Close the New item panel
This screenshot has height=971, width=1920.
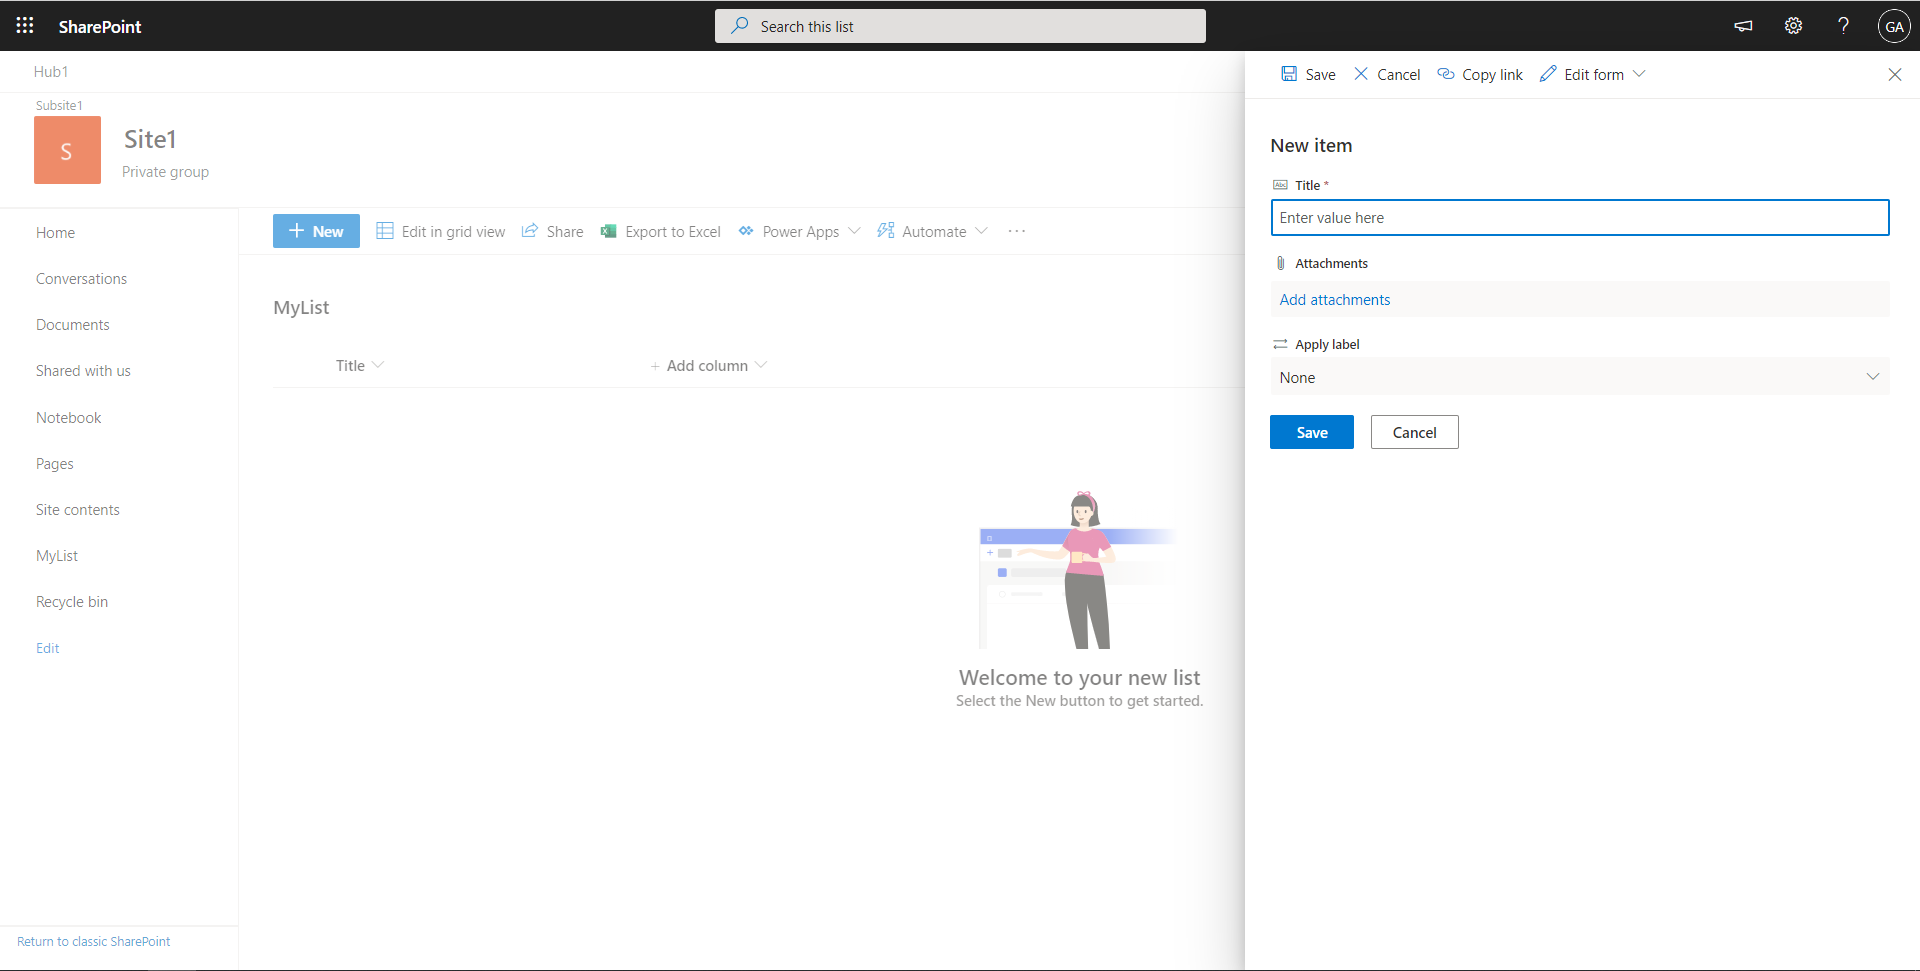1894,75
